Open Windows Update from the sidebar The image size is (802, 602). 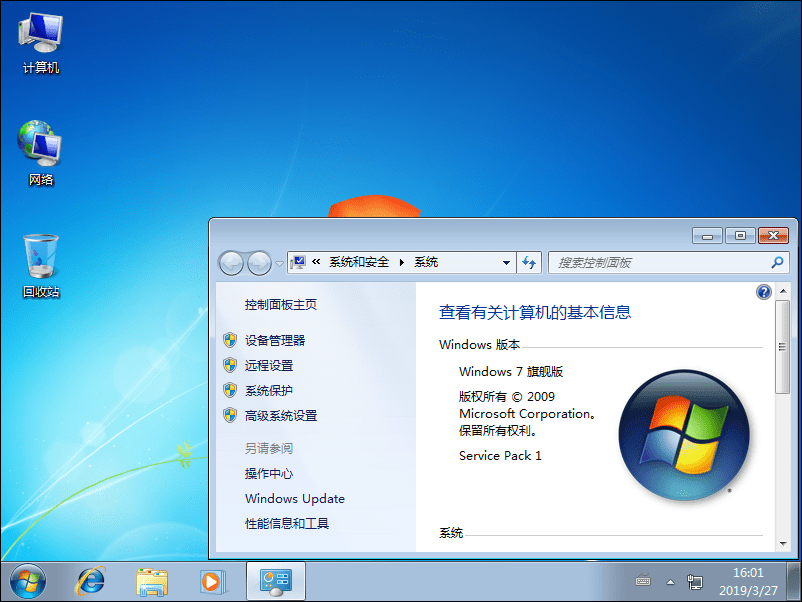pyautogui.click(x=294, y=498)
